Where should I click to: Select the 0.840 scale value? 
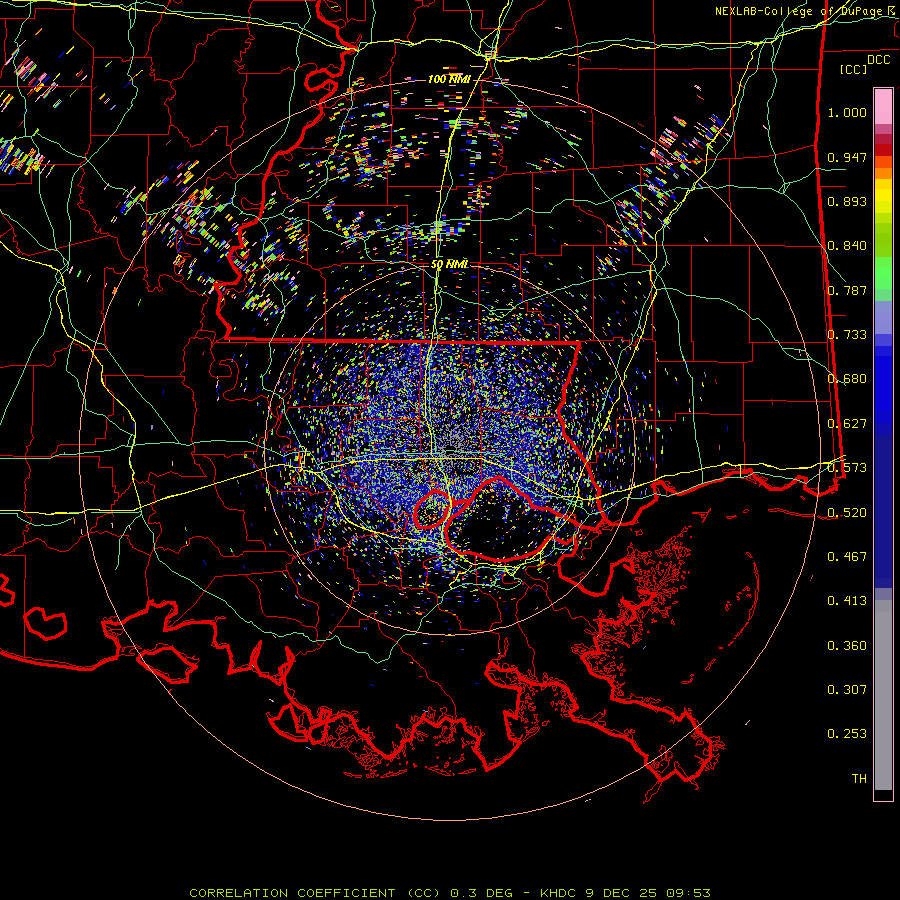[x=847, y=246]
